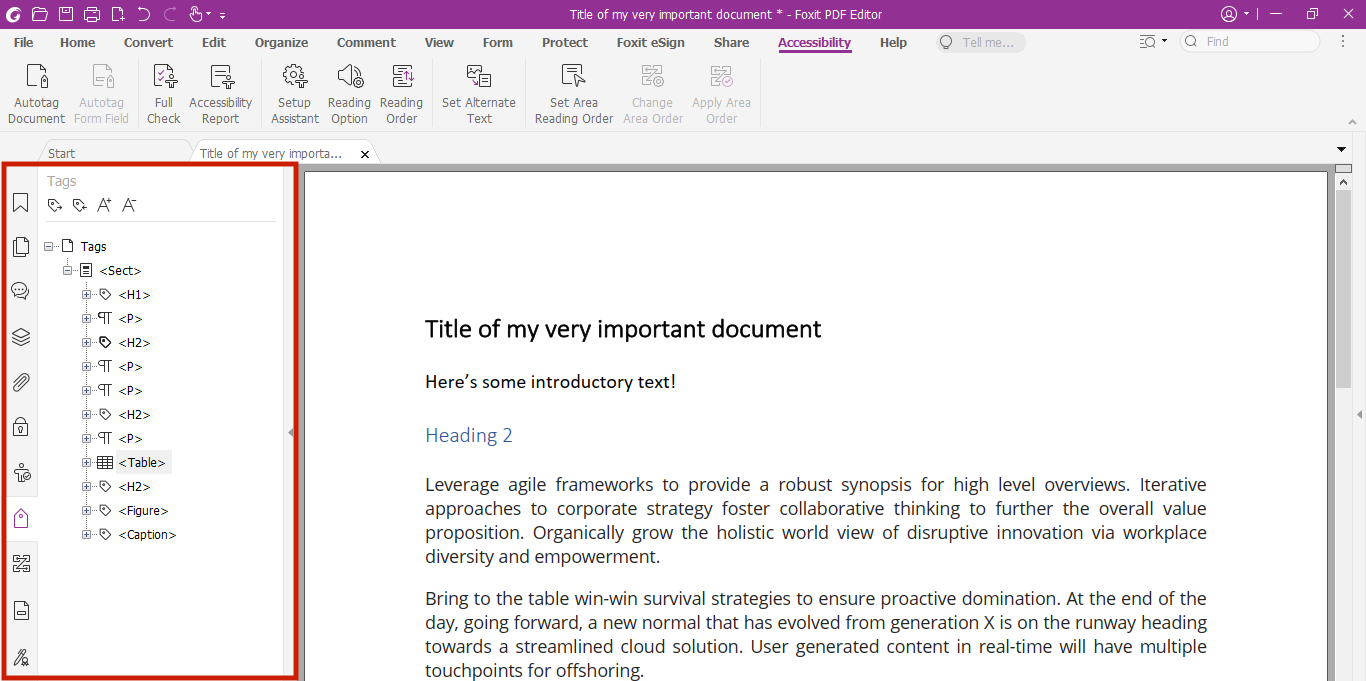Viewport: 1366px width, 681px height.
Task: Open the Start tab
Action: pos(61,152)
